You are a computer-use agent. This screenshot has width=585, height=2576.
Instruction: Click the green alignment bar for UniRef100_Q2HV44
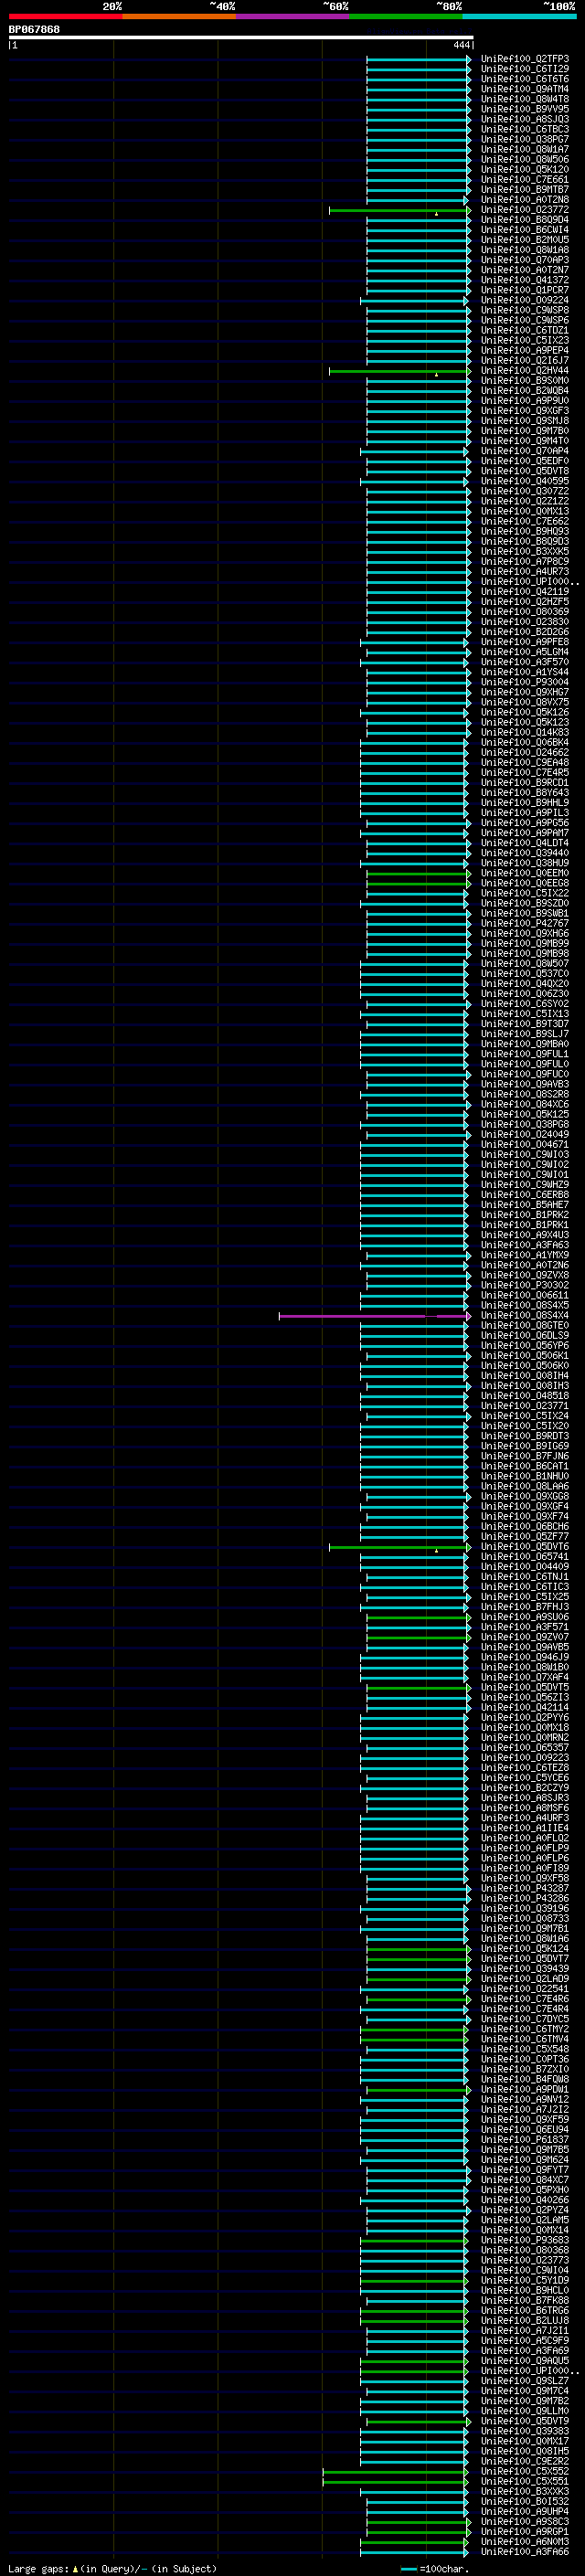[399, 371]
